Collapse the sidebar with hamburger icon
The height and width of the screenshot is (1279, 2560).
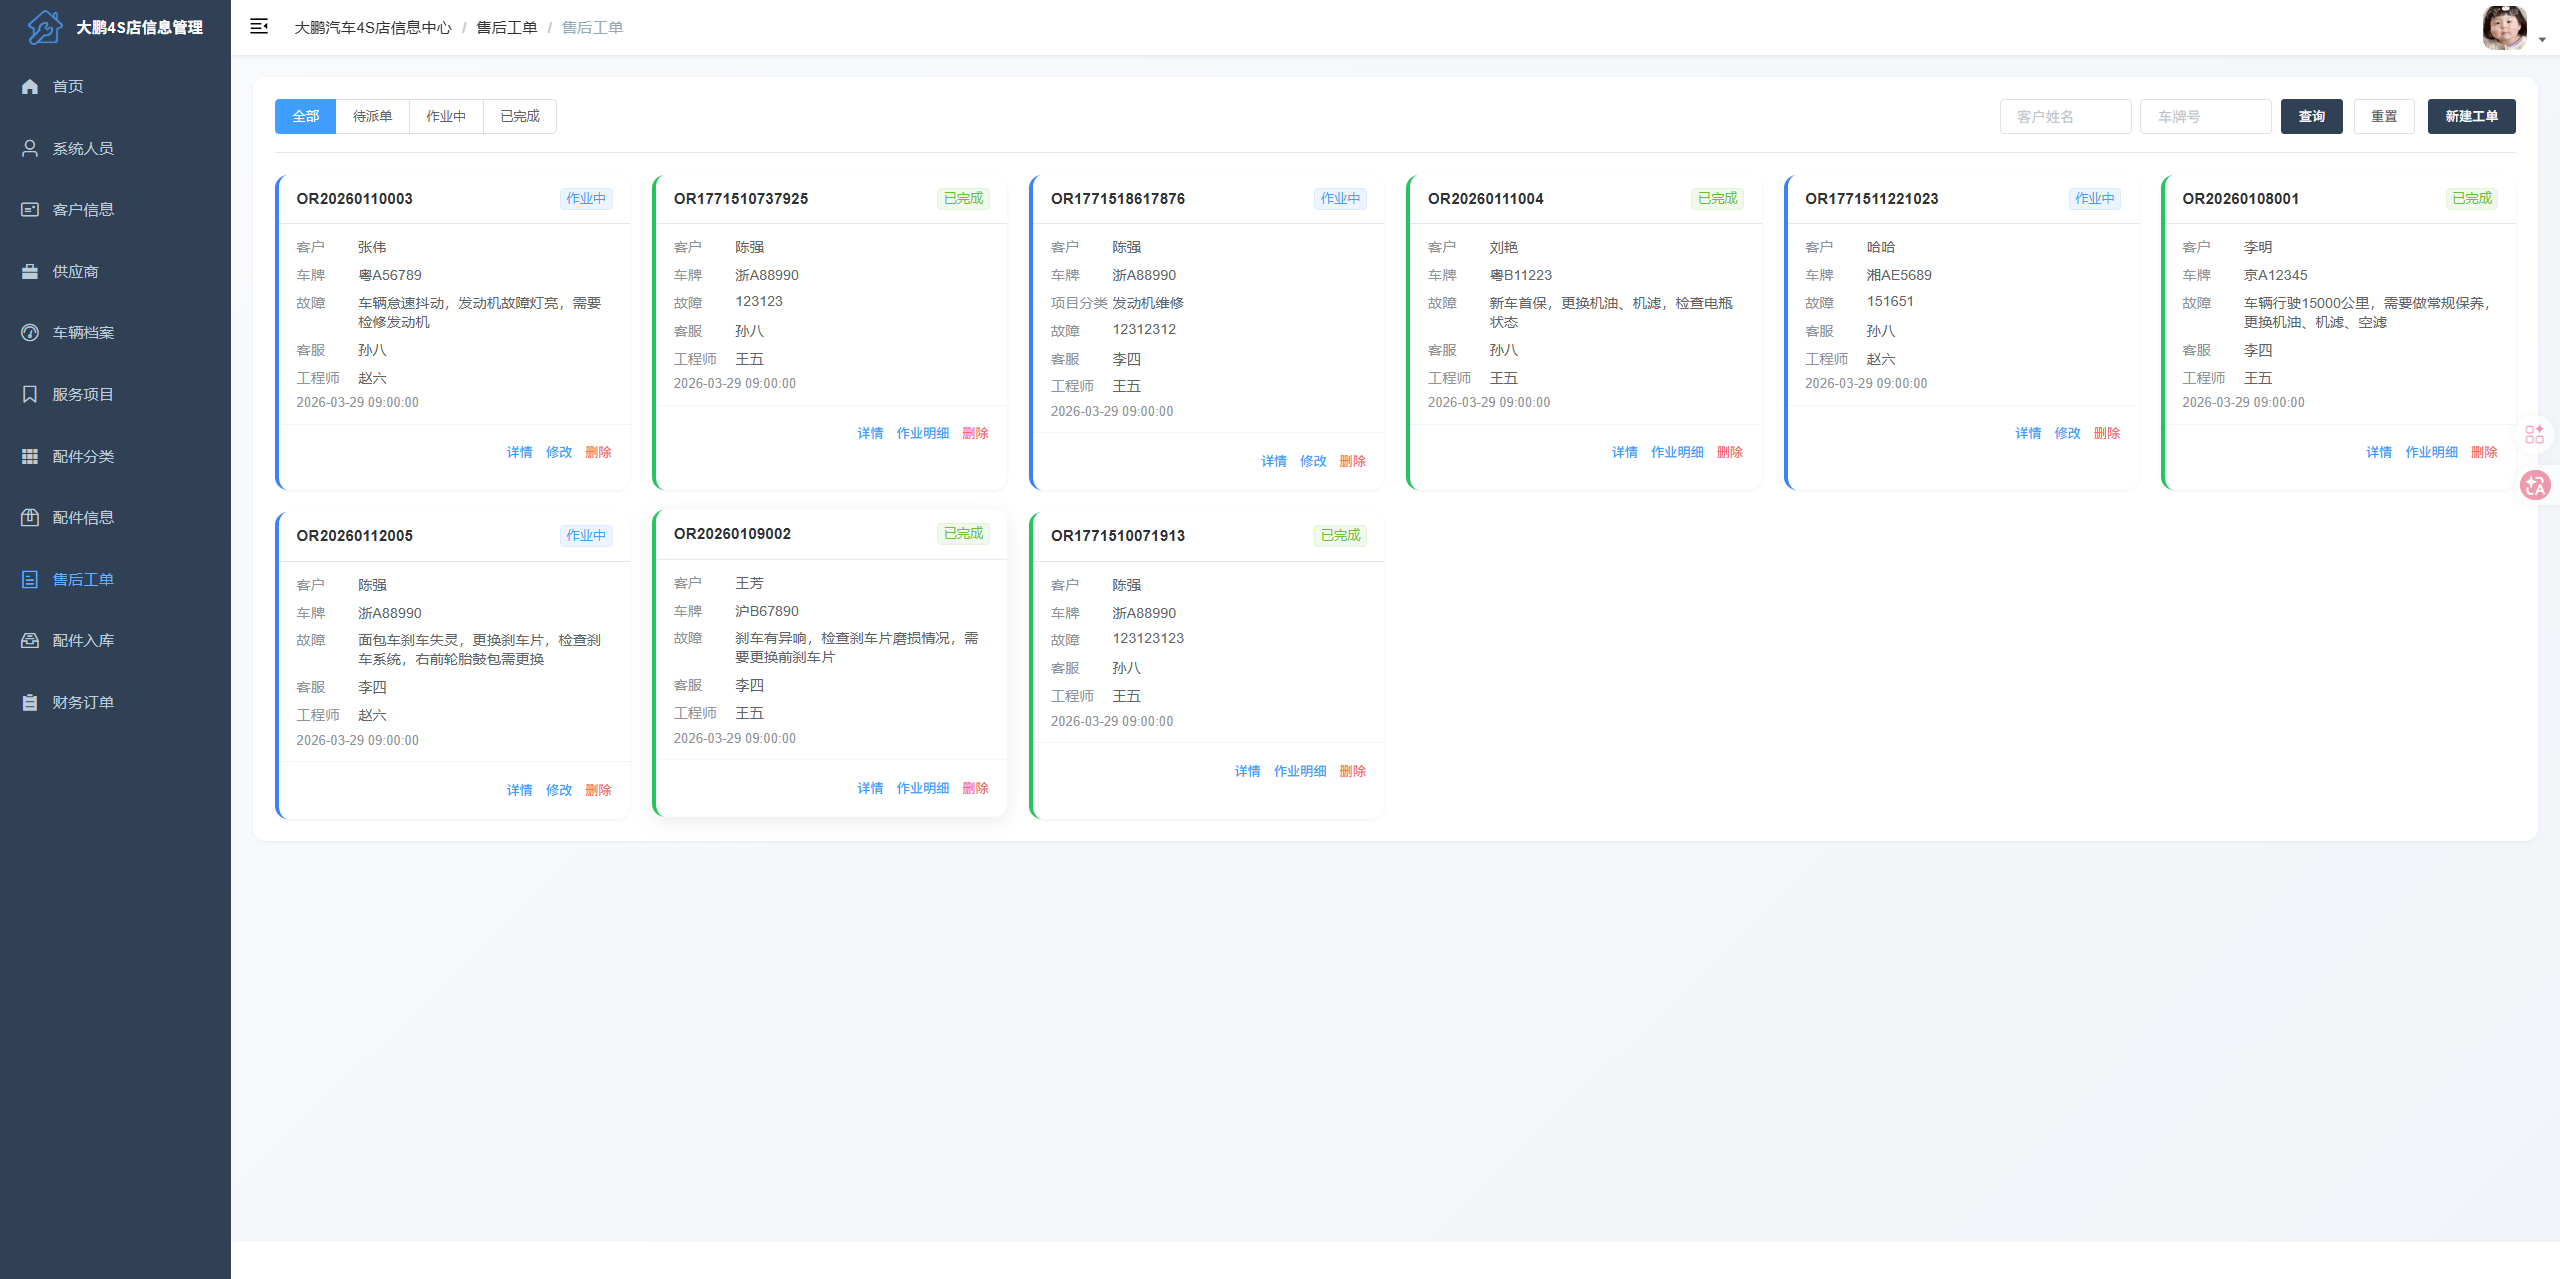pos(259,27)
